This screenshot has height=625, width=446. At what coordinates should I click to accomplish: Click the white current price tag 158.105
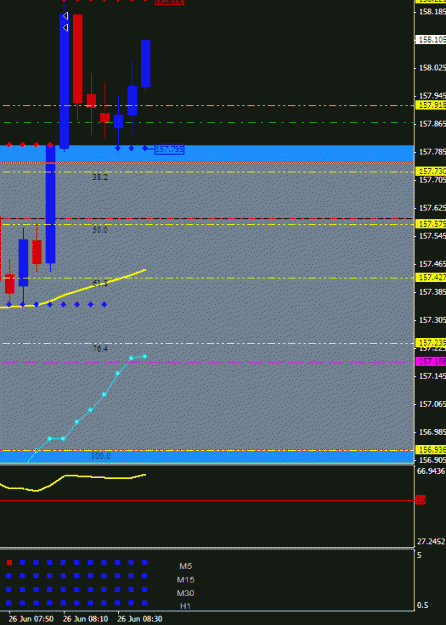[x=431, y=39]
